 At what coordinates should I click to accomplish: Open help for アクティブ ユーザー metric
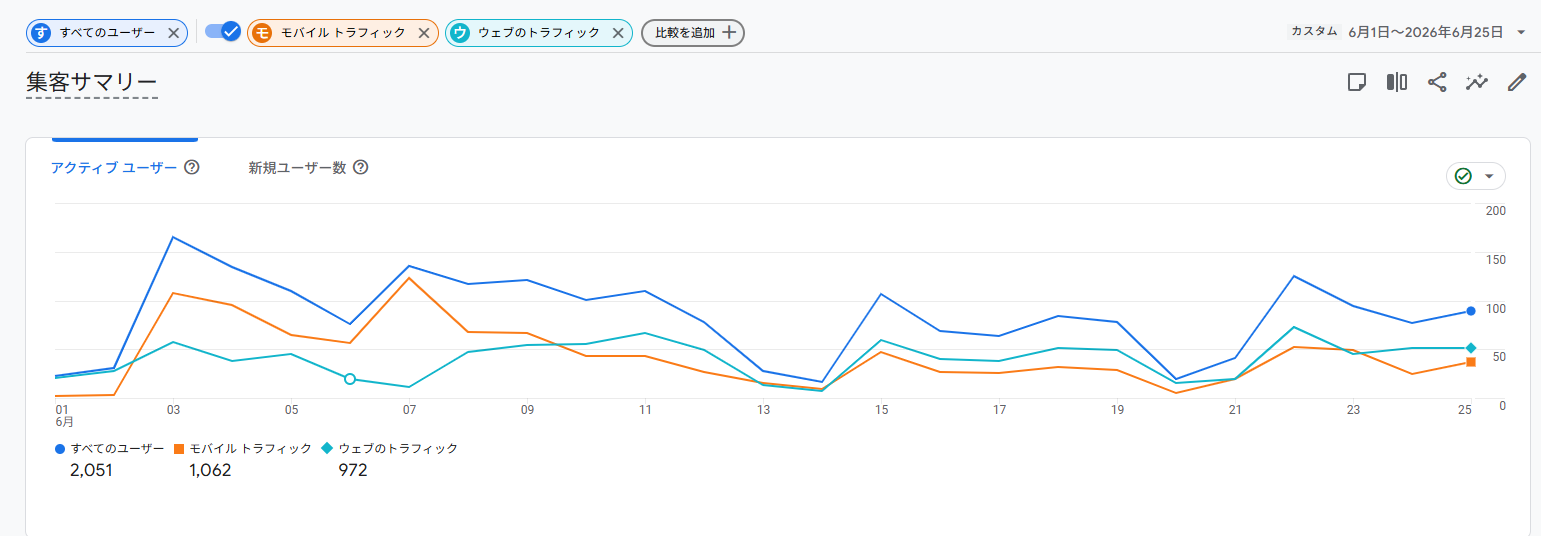192,167
